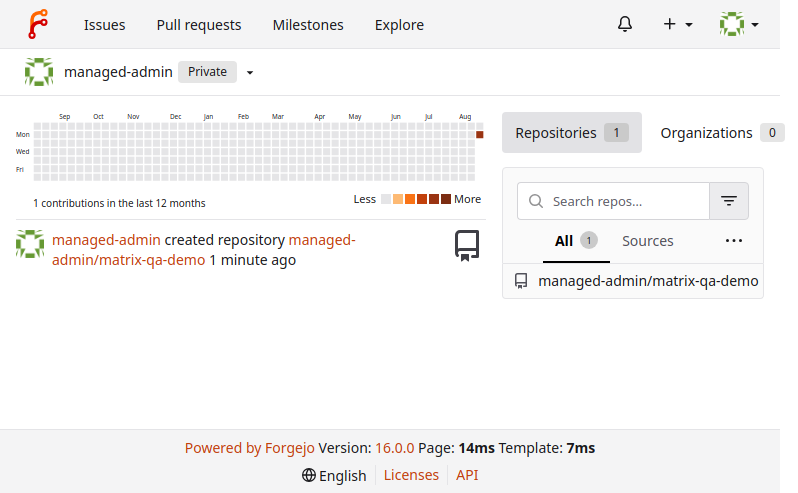Click the Private visibility badge

(207, 72)
